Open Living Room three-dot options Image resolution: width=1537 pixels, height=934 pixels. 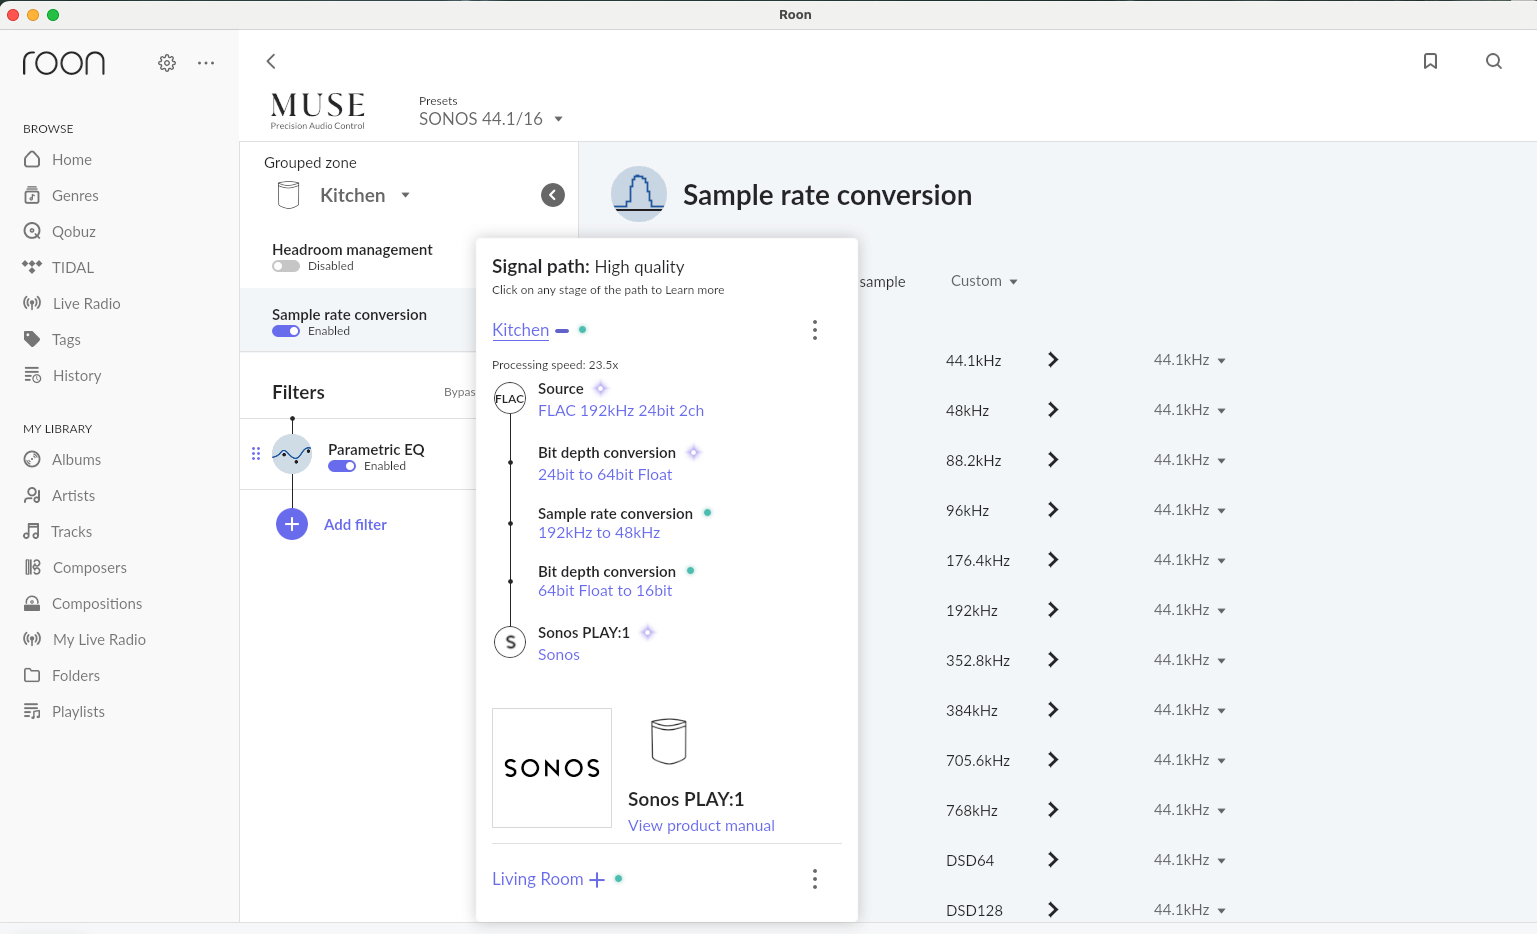pos(815,879)
